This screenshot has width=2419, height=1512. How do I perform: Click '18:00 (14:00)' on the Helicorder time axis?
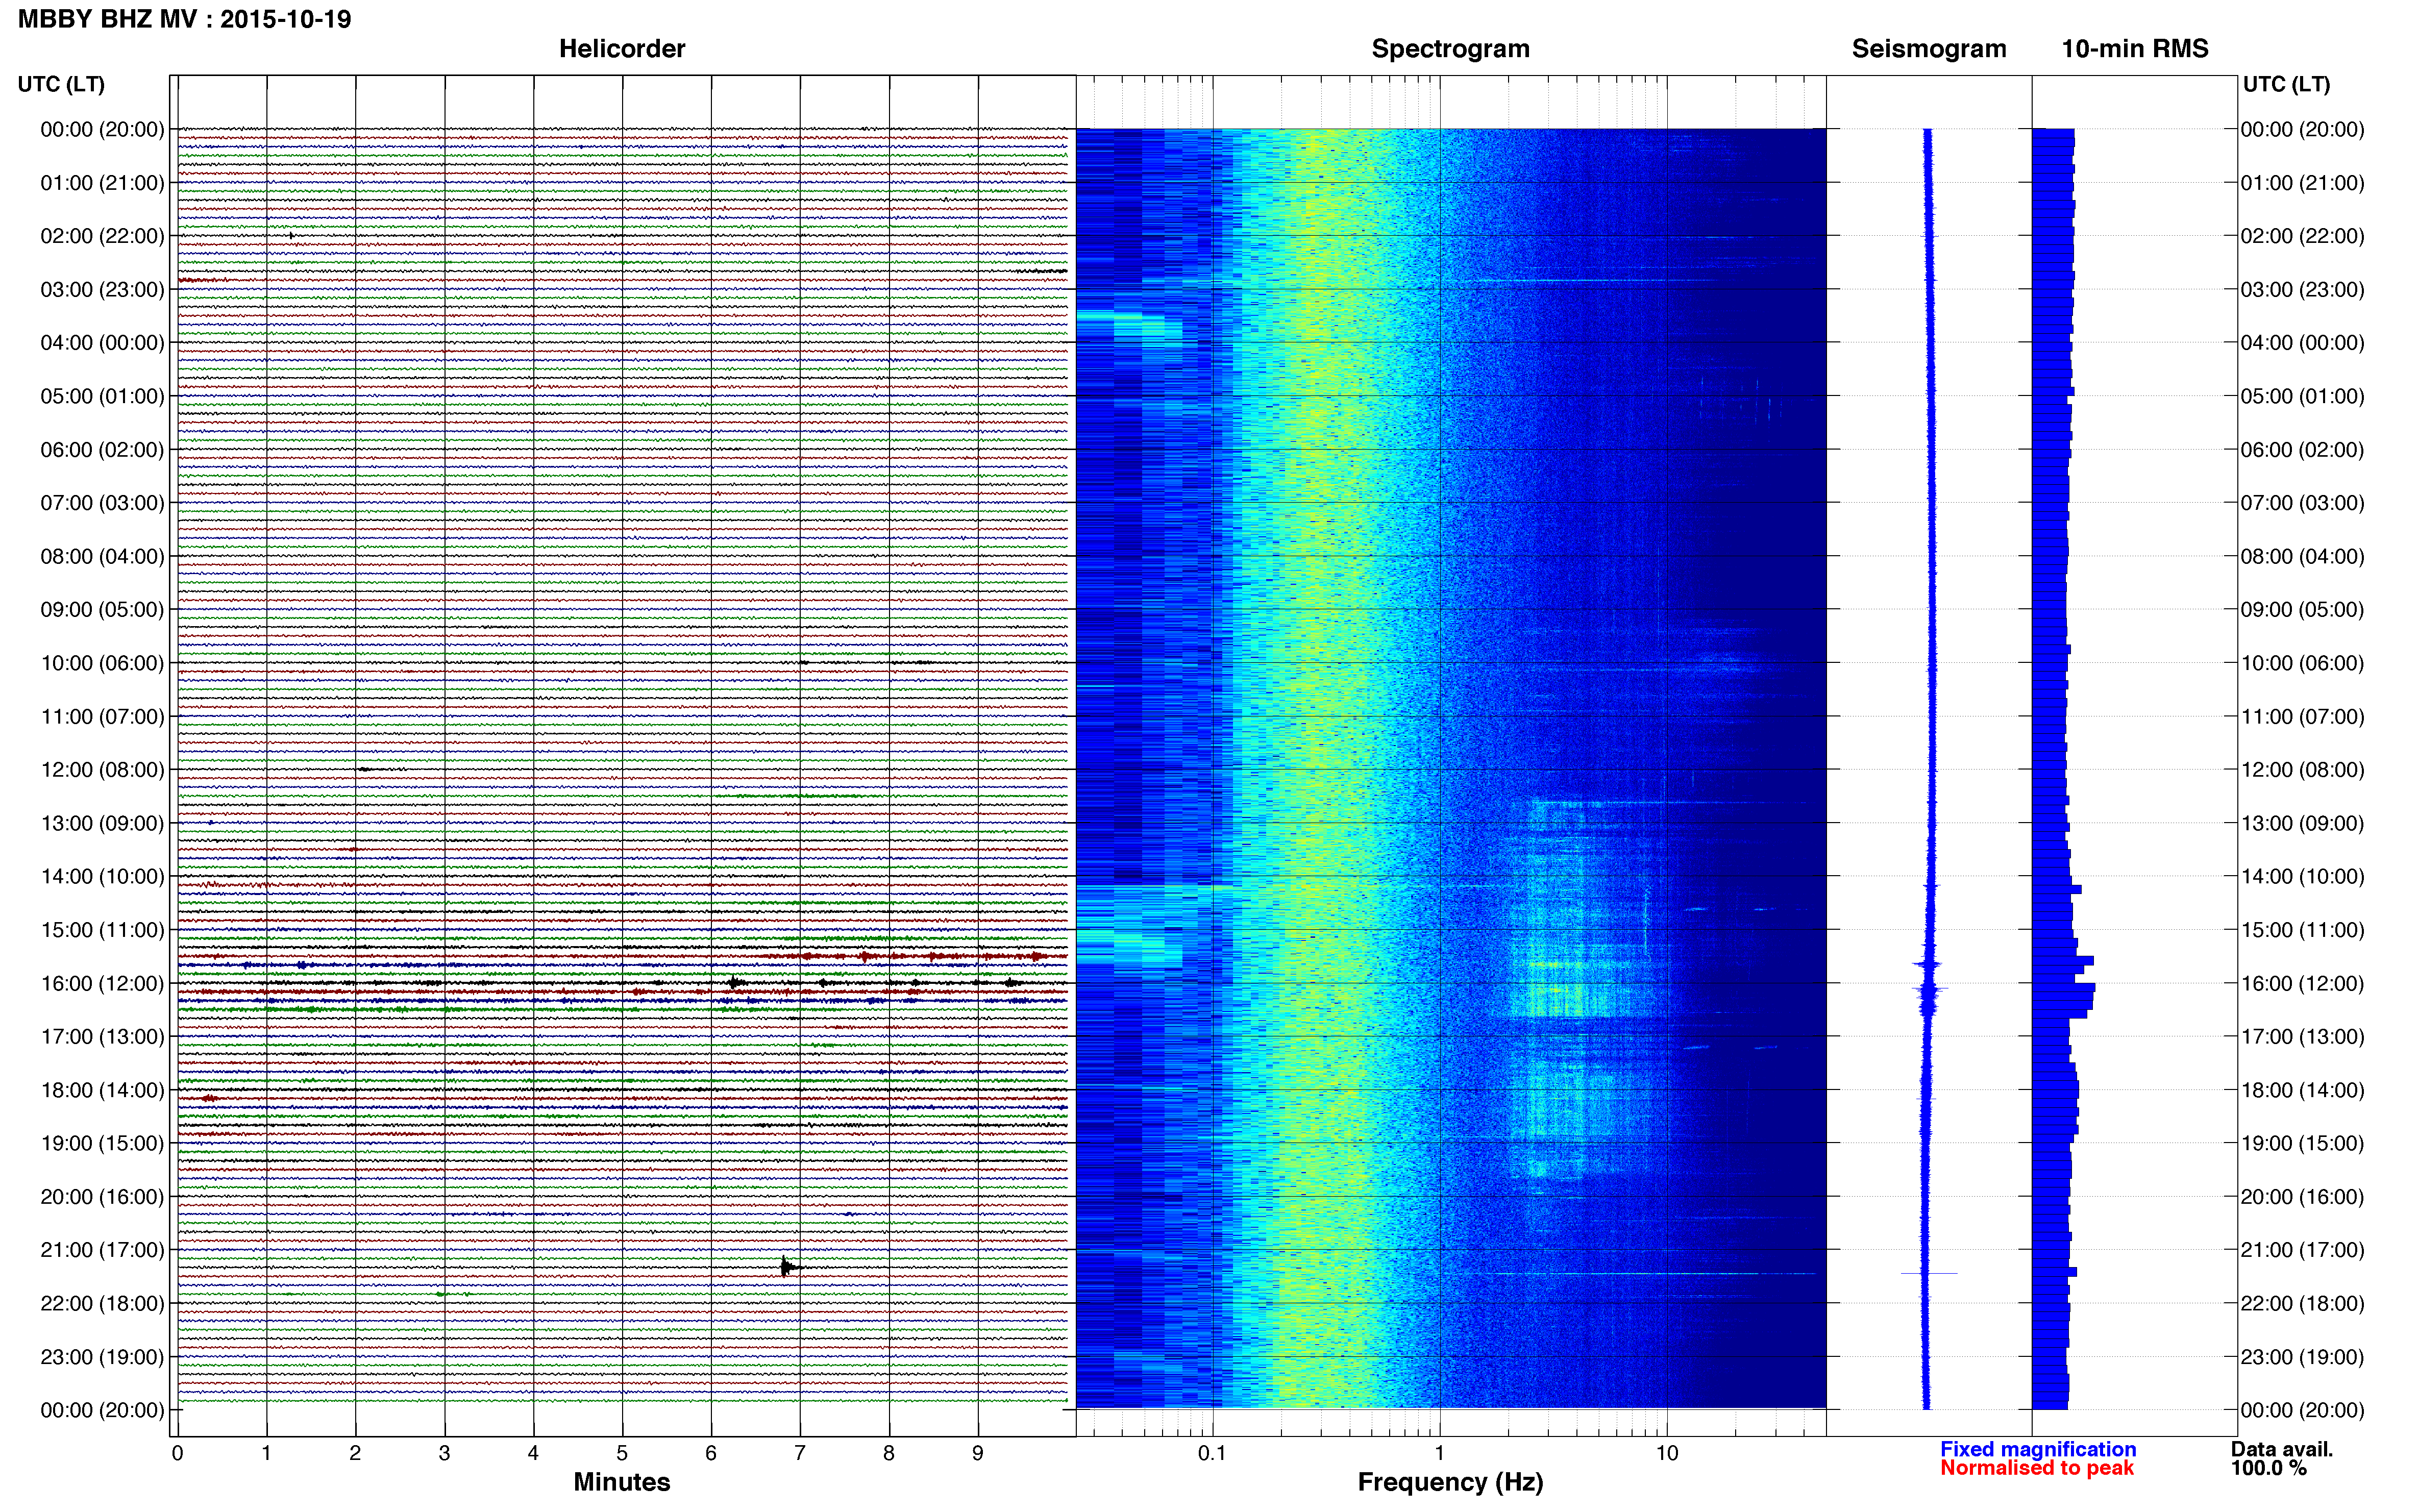pos(102,1091)
